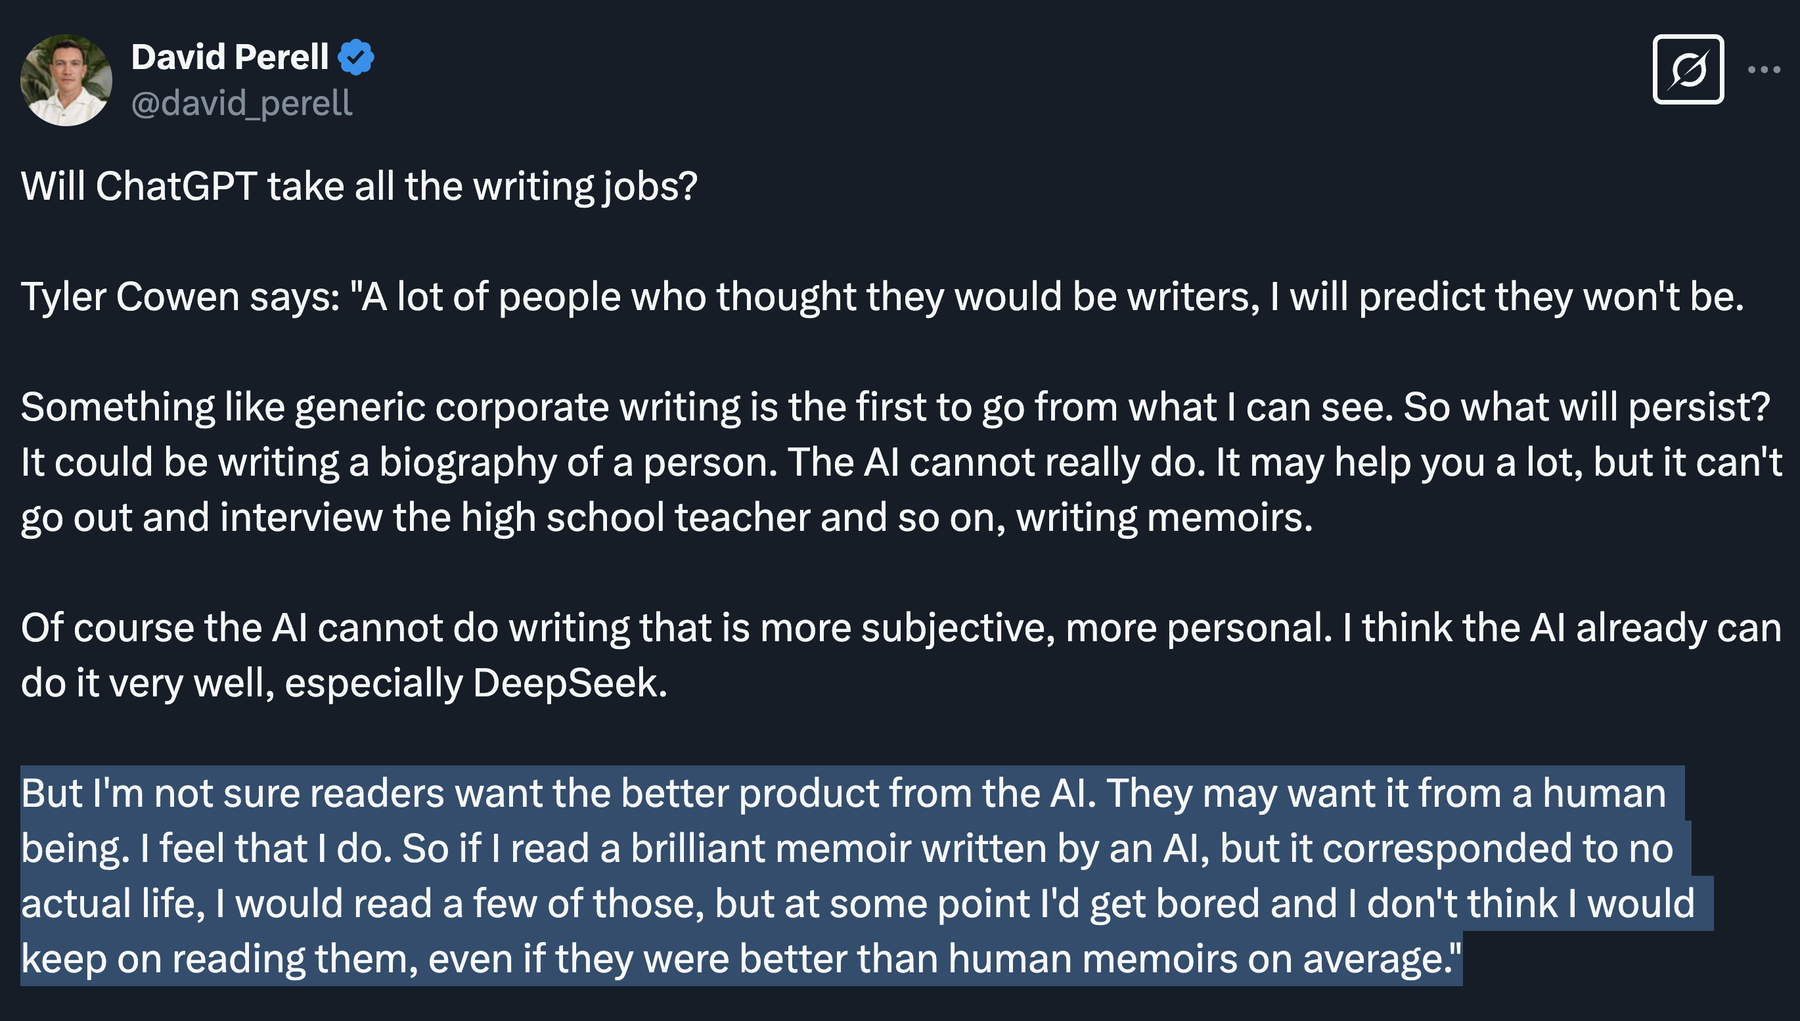The image size is (1800, 1021).
Task: Click the phrase 'So what will persist?'
Action: coord(1586,408)
